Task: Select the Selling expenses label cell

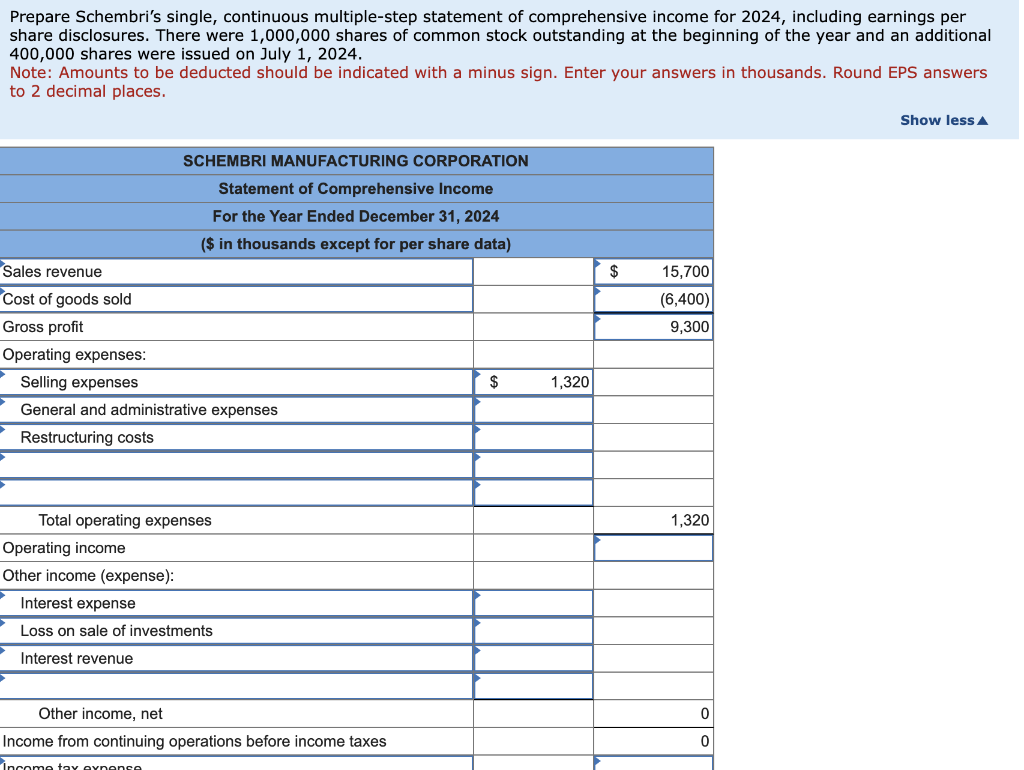Action: (x=235, y=382)
